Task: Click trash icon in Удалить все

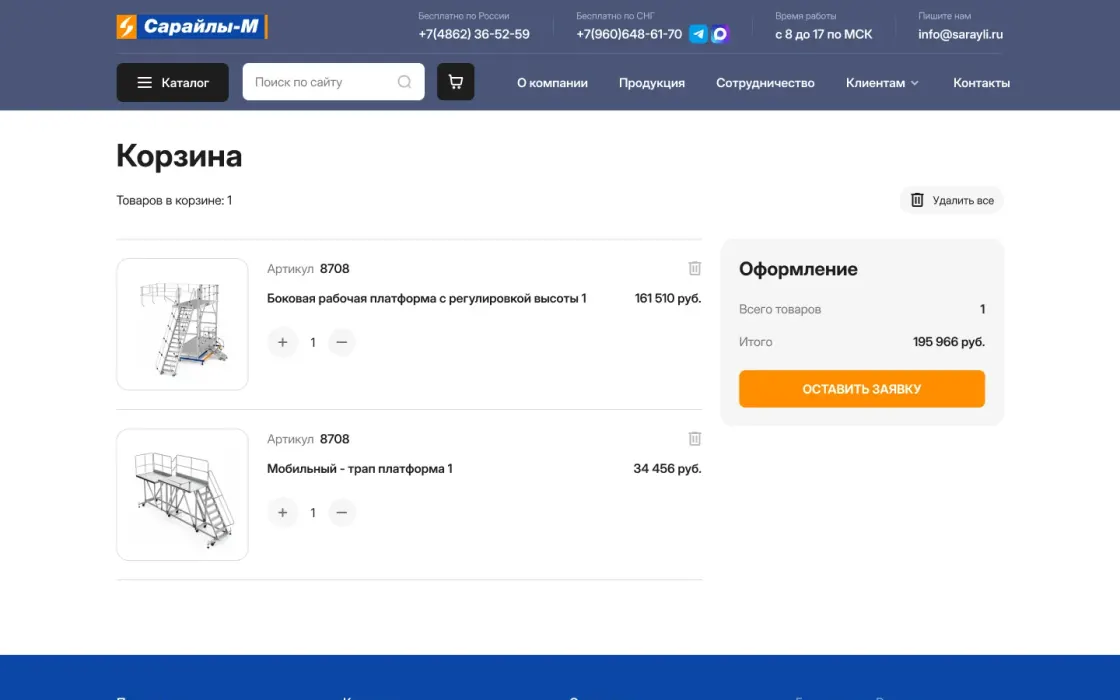Action: pyautogui.click(x=917, y=200)
